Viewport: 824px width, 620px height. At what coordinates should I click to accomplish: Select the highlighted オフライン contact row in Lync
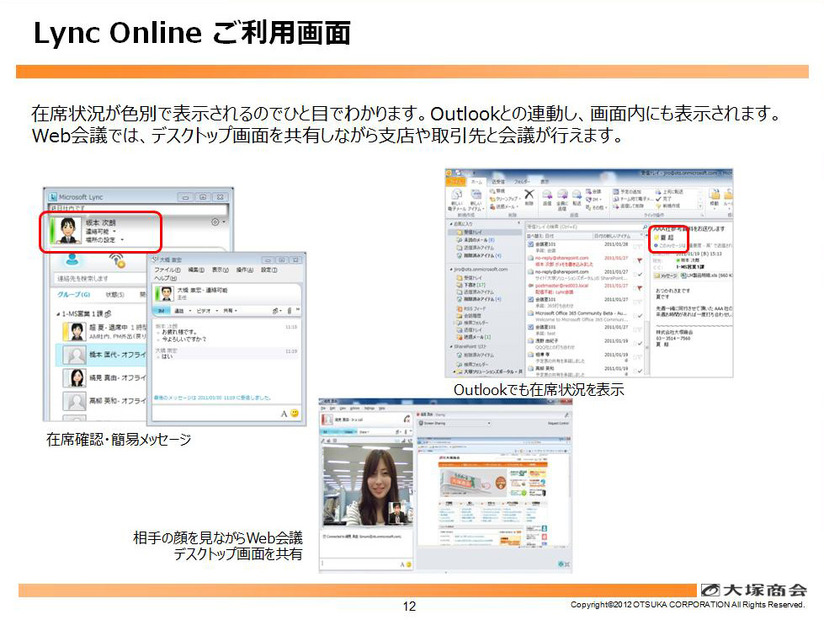click(x=100, y=355)
